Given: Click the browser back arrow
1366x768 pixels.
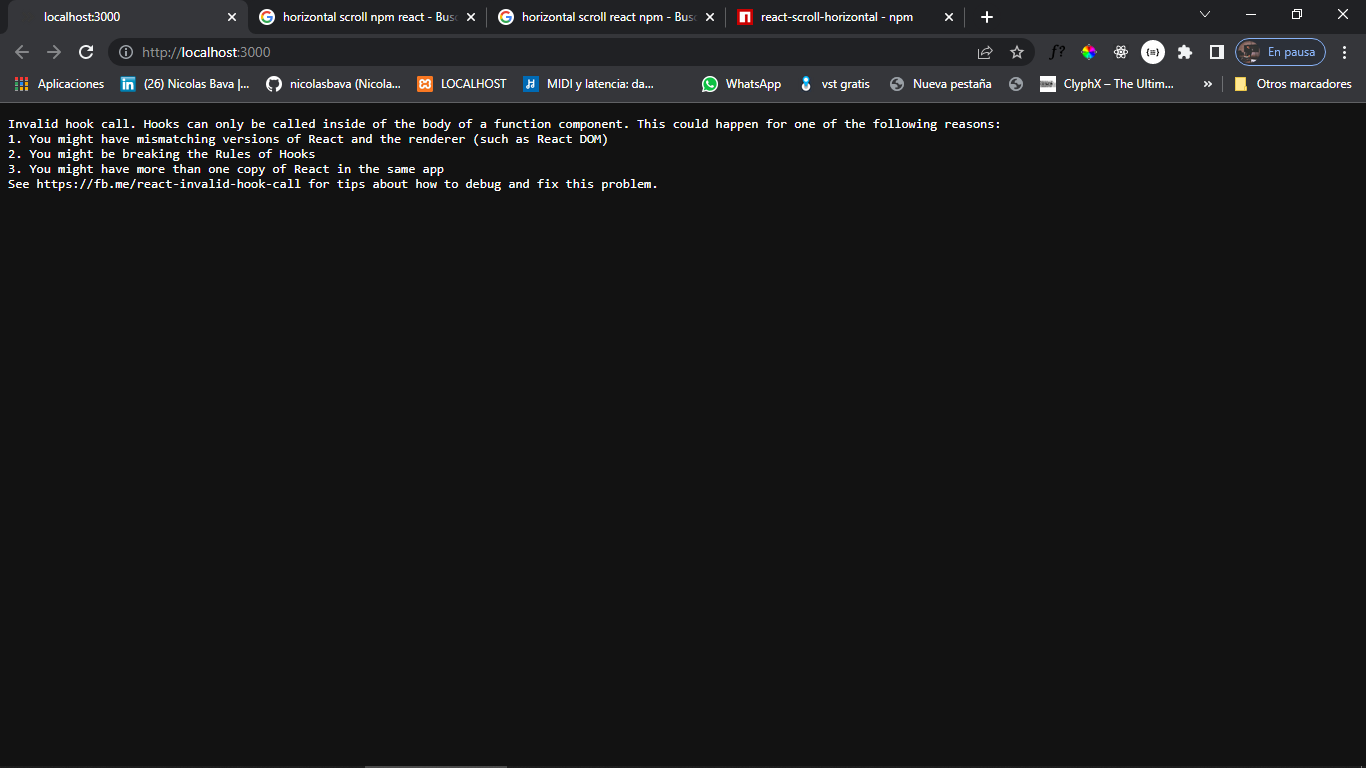Looking at the screenshot, I should pyautogui.click(x=22, y=52).
